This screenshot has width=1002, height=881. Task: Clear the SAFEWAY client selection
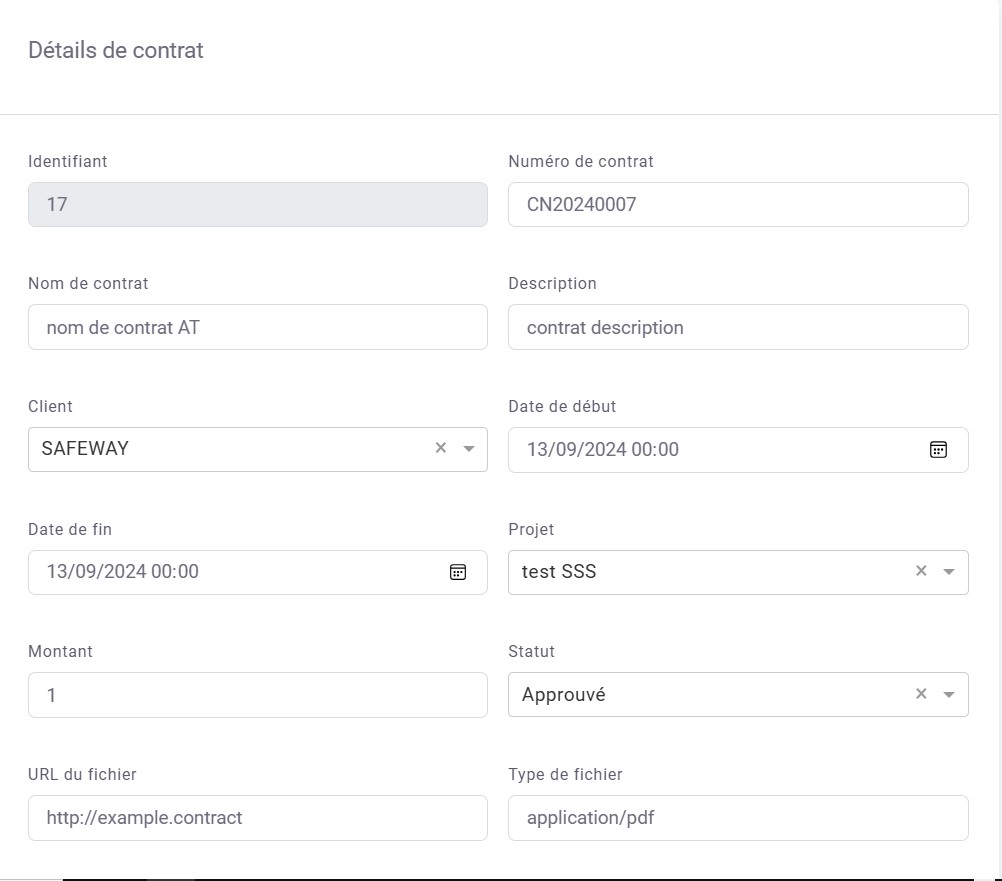440,448
